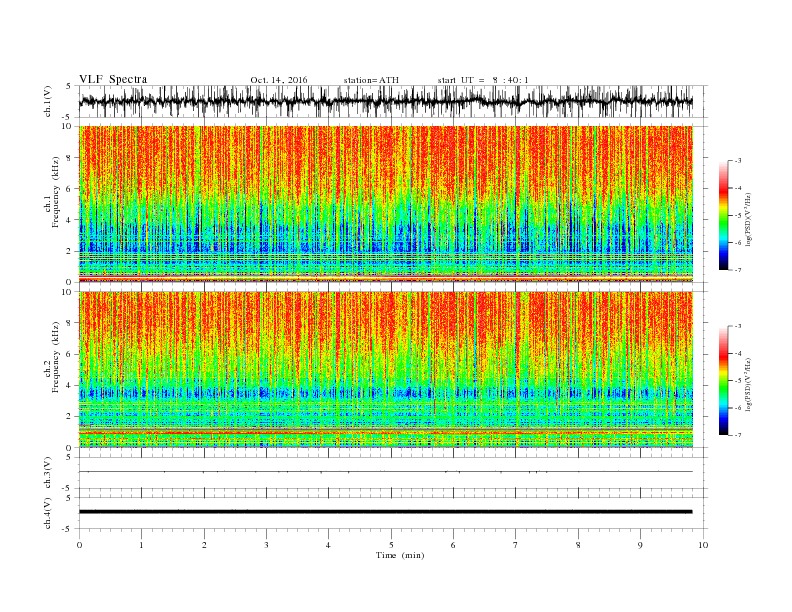Image resolution: width=792 pixels, height=612 pixels.
Task: Click the "9" tick on the time axis
Action: (640, 545)
